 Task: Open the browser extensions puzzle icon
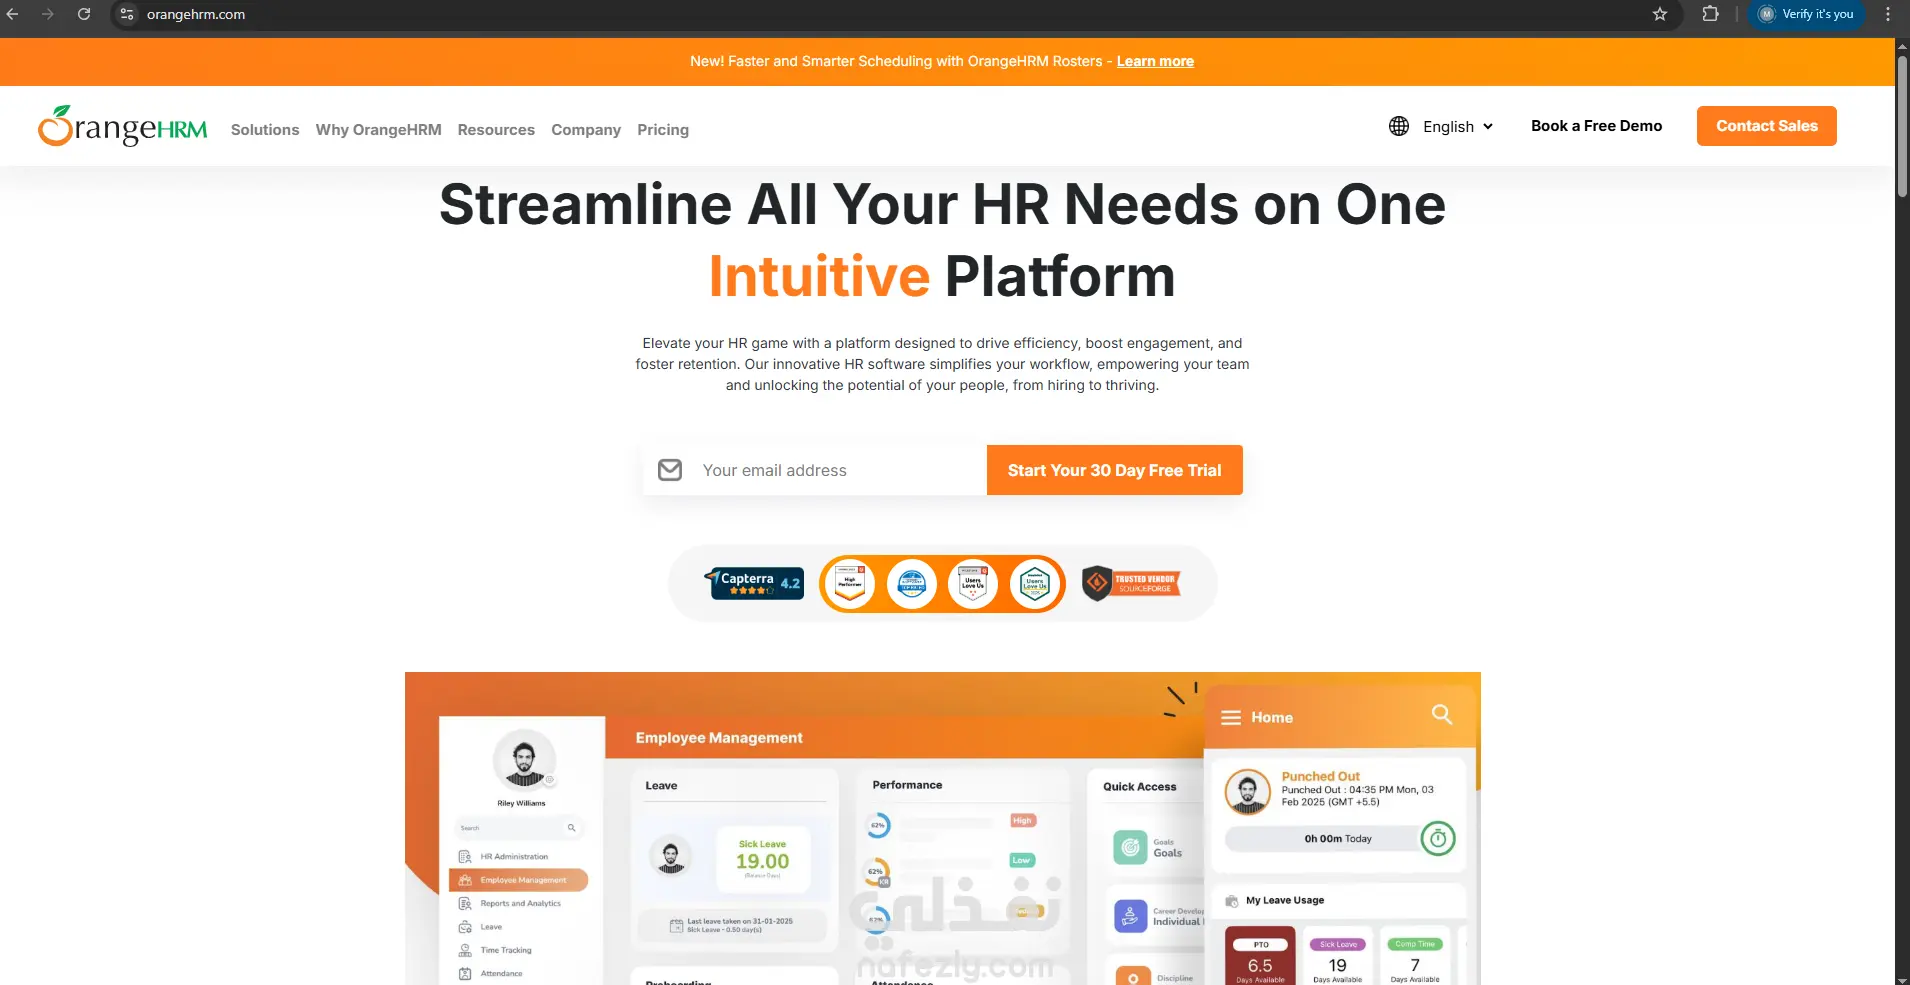click(1711, 14)
